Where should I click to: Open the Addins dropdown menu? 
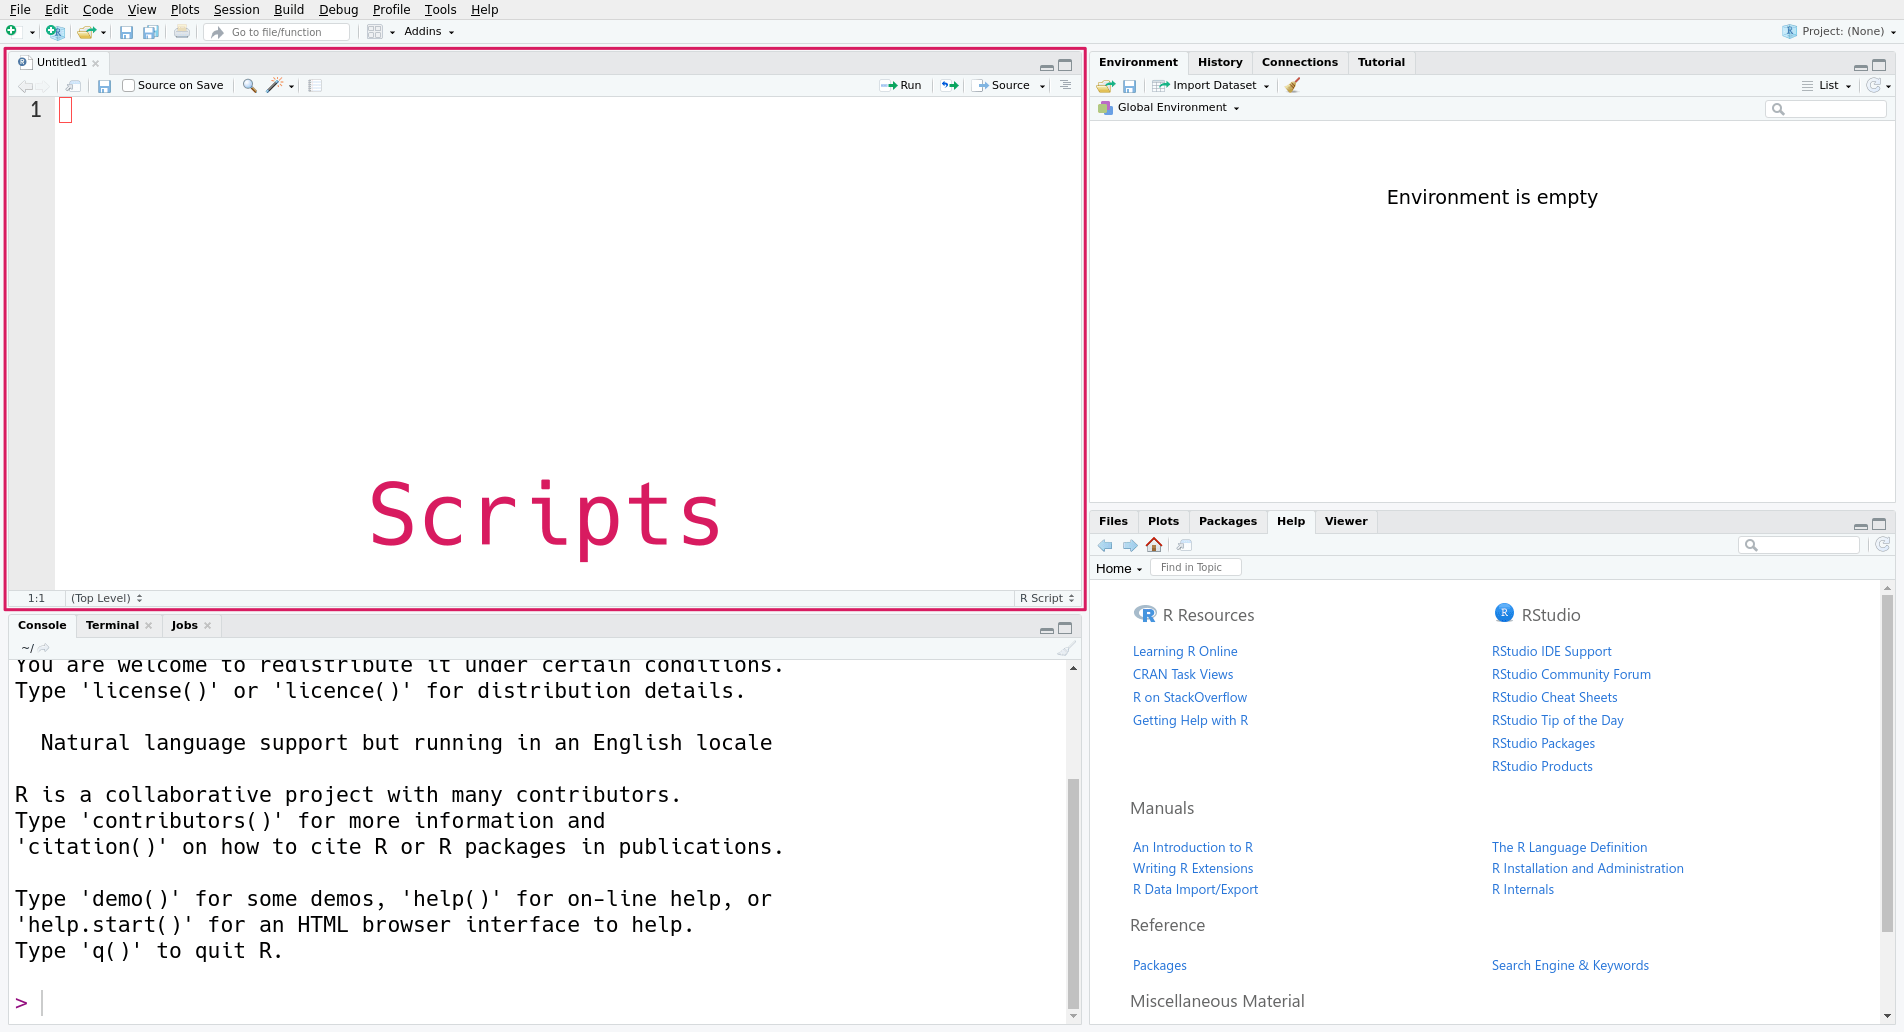429,32
